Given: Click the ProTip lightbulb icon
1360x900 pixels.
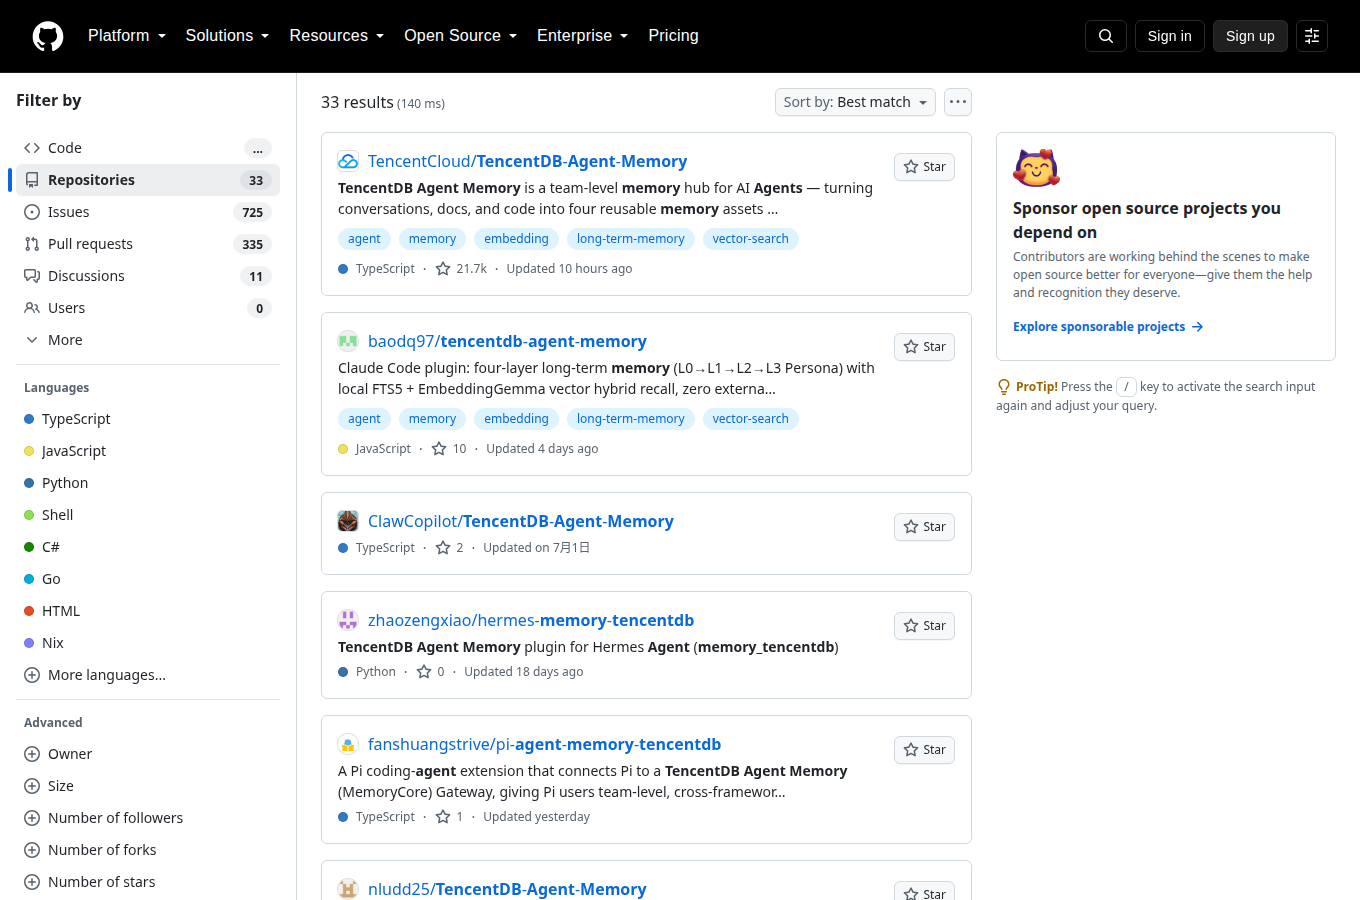Looking at the screenshot, I should pos(1004,387).
